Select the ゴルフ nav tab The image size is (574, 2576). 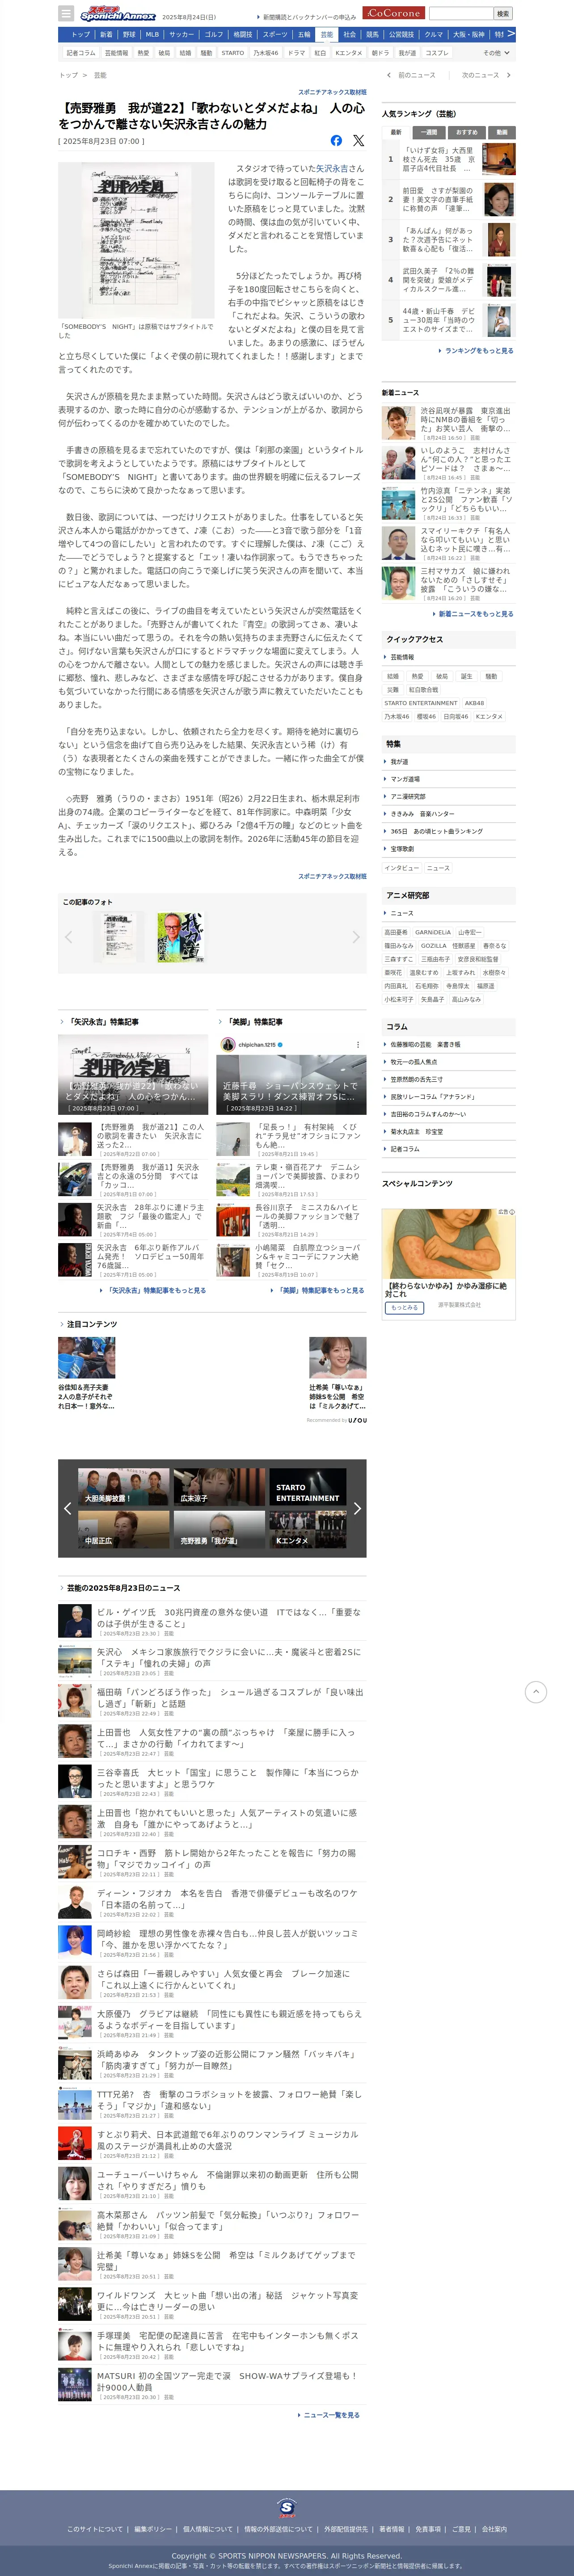click(x=214, y=34)
